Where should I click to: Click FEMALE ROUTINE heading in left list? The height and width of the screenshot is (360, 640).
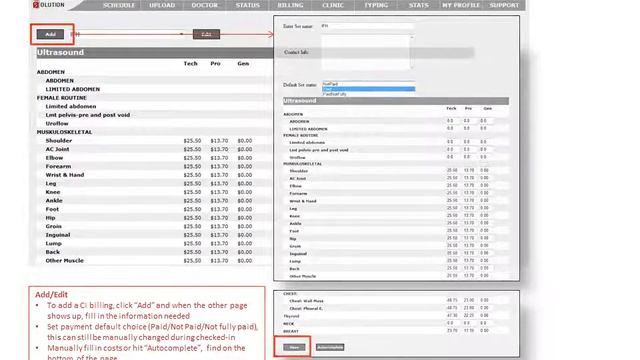[62, 98]
